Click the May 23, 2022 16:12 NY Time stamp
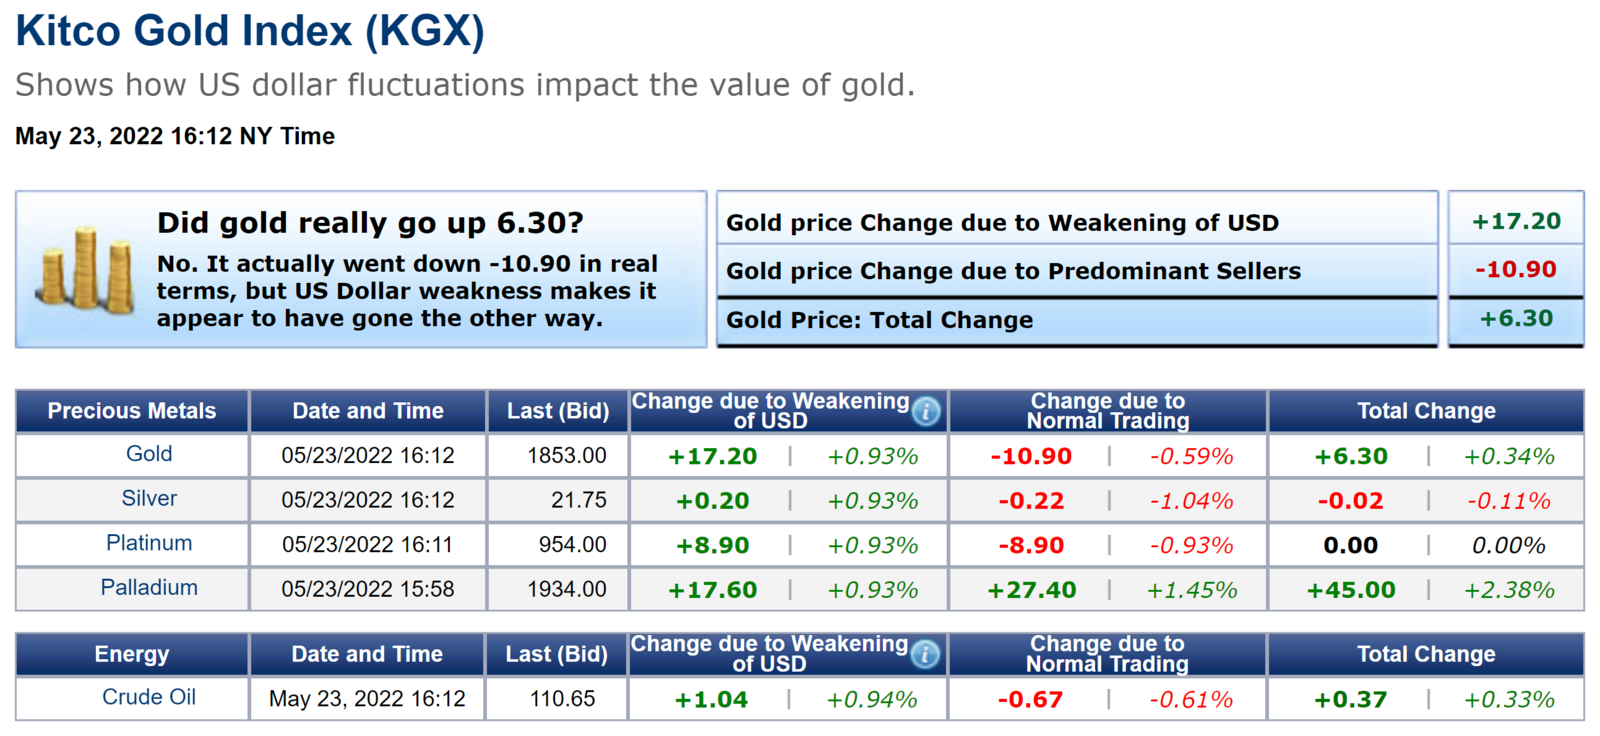Image resolution: width=1600 pixels, height=736 pixels. click(175, 136)
